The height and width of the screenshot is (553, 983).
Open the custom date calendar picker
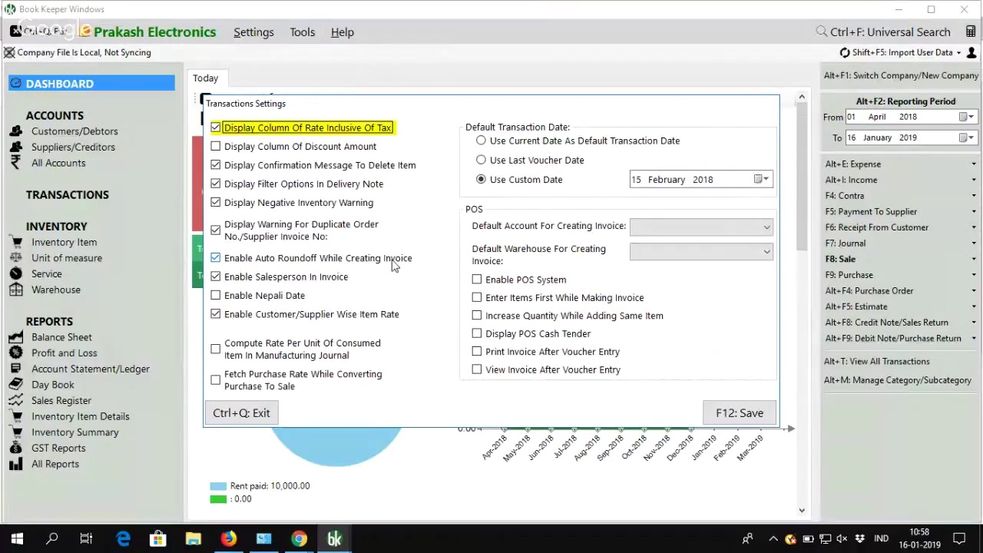[x=760, y=180]
